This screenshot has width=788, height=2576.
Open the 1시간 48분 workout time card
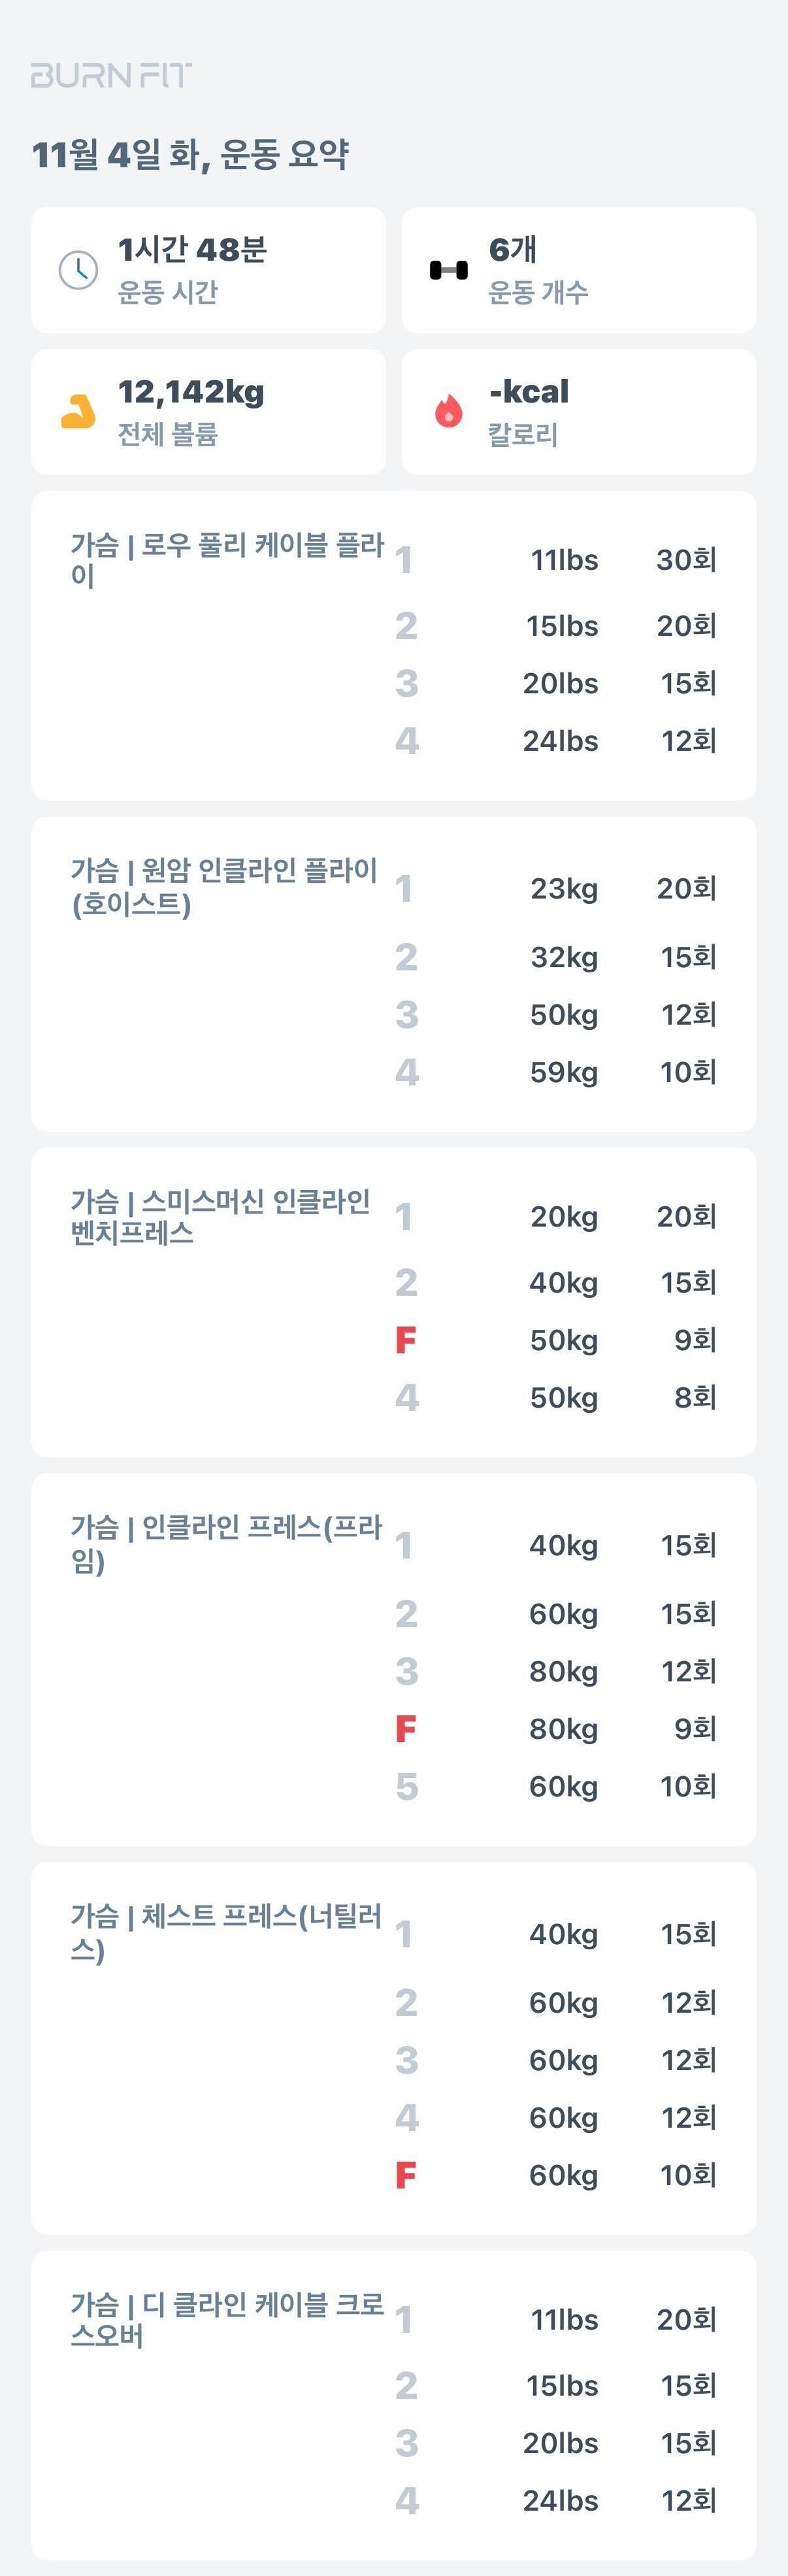click(208, 270)
